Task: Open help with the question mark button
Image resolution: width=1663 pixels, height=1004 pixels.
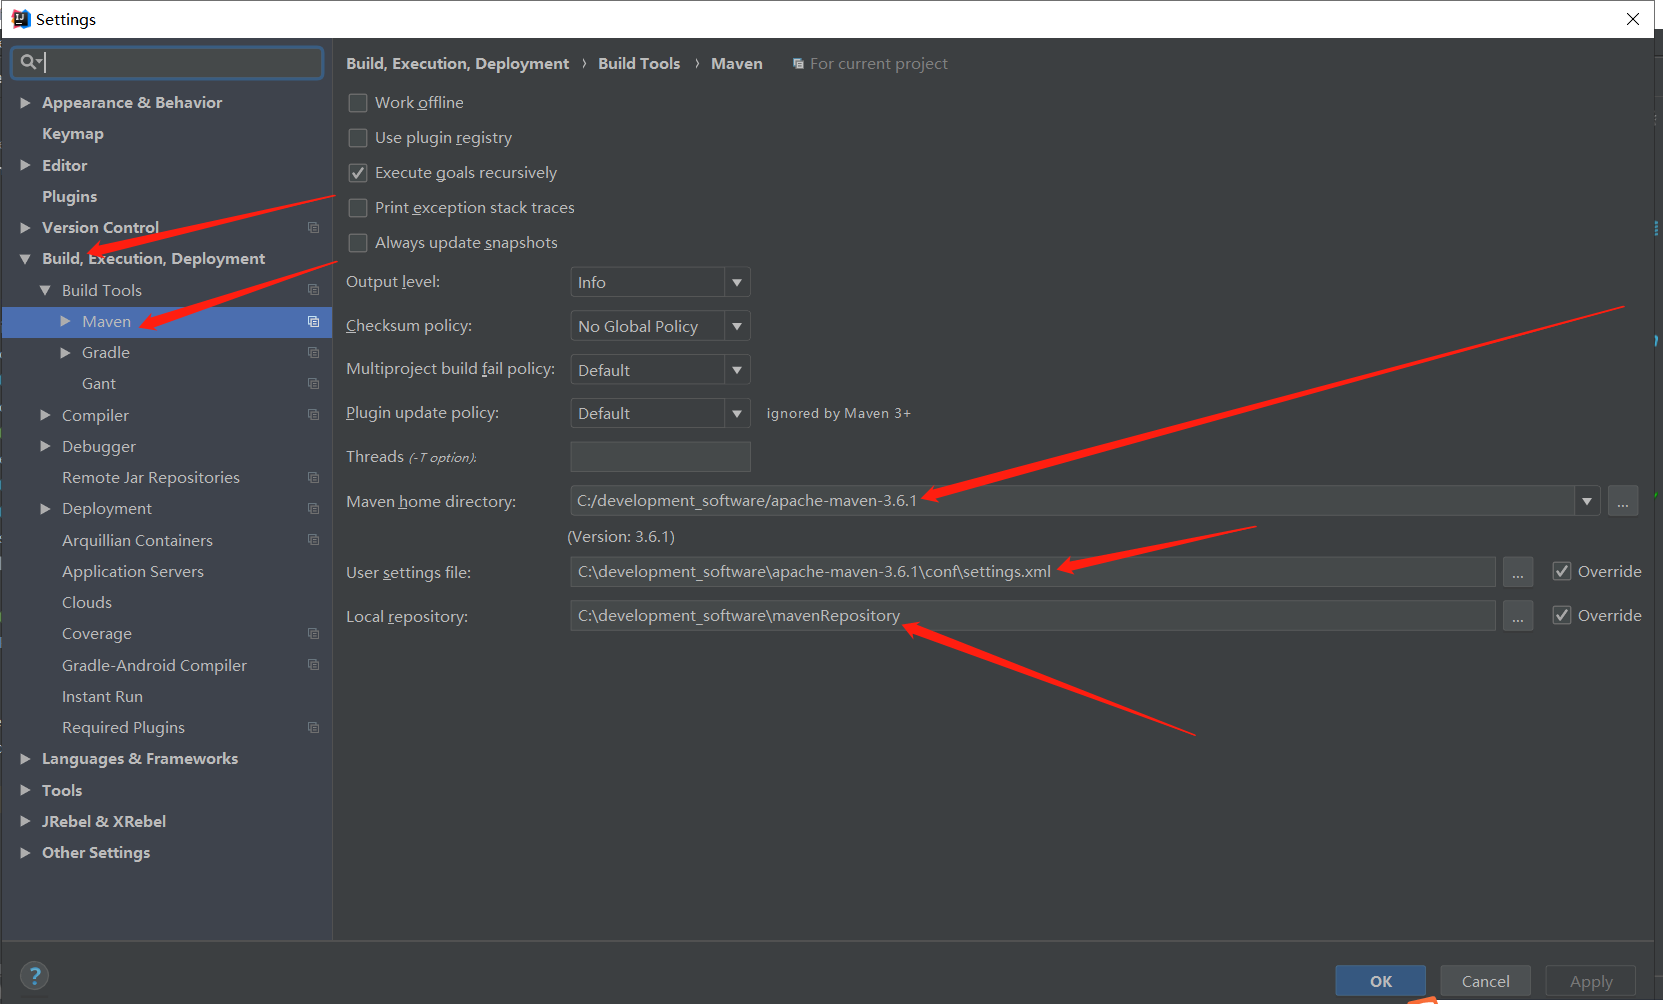Action: coord(34,976)
